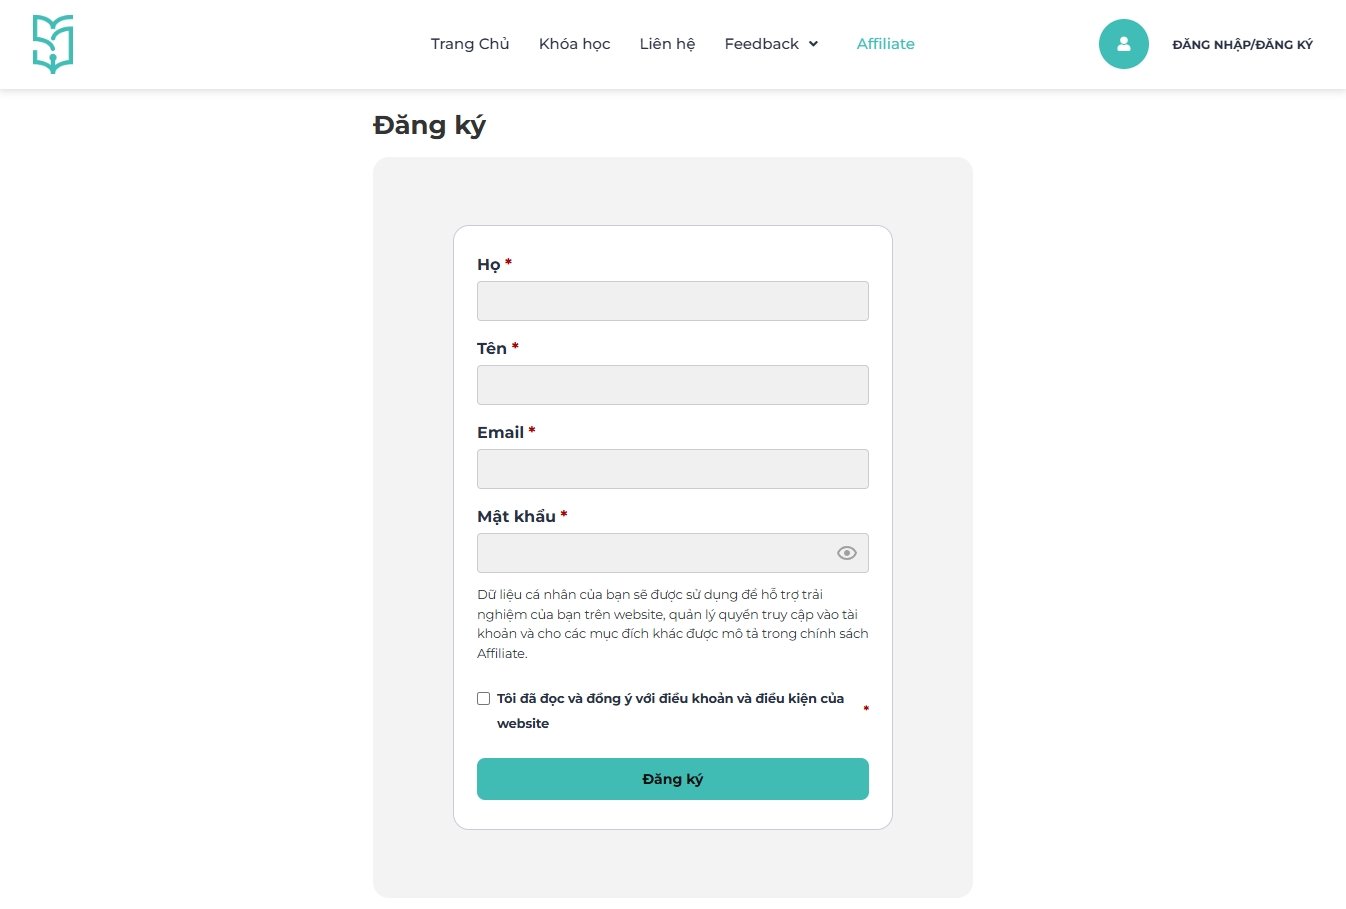Focus the Email input field
The width and height of the screenshot is (1346, 909).
tap(672, 468)
